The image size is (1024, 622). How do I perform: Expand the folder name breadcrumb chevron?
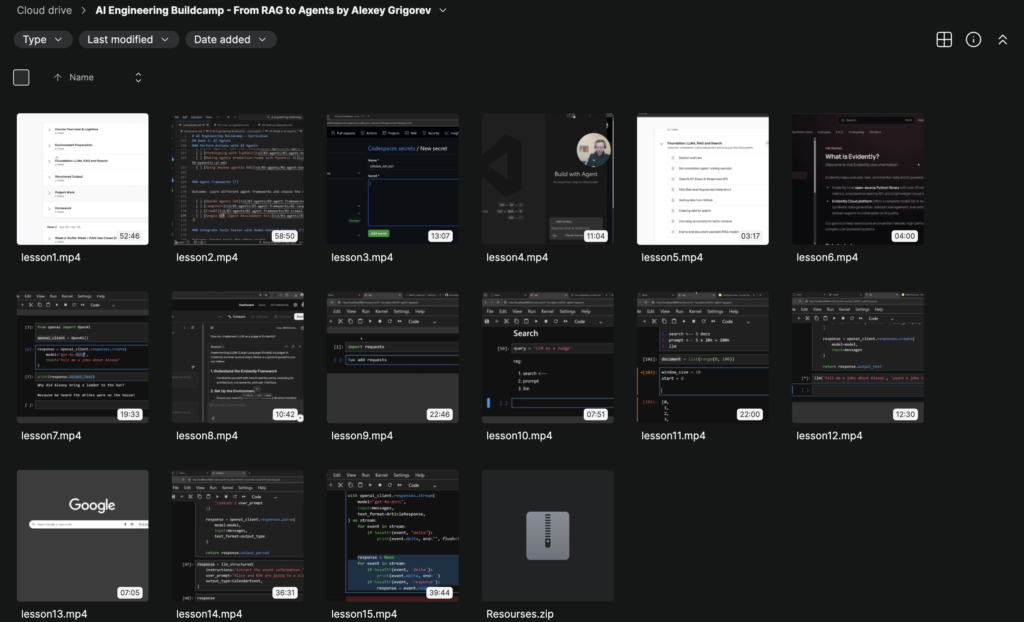(443, 10)
